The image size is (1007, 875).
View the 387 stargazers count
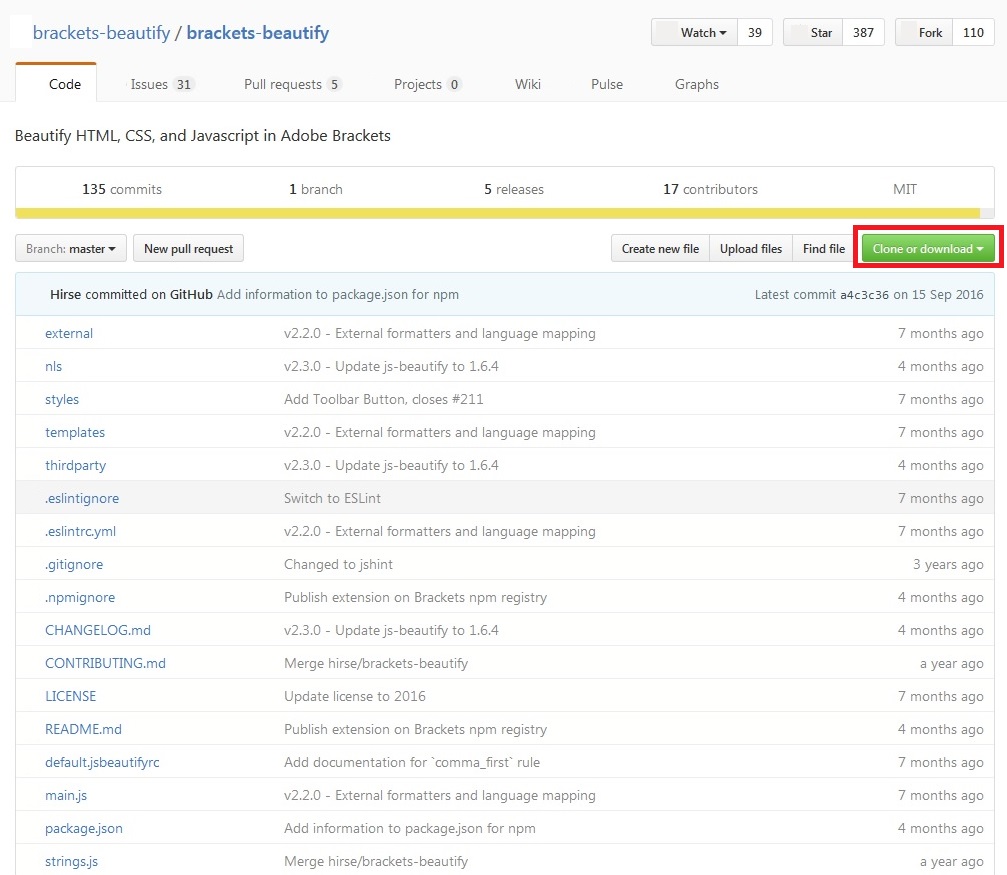[x=863, y=33]
